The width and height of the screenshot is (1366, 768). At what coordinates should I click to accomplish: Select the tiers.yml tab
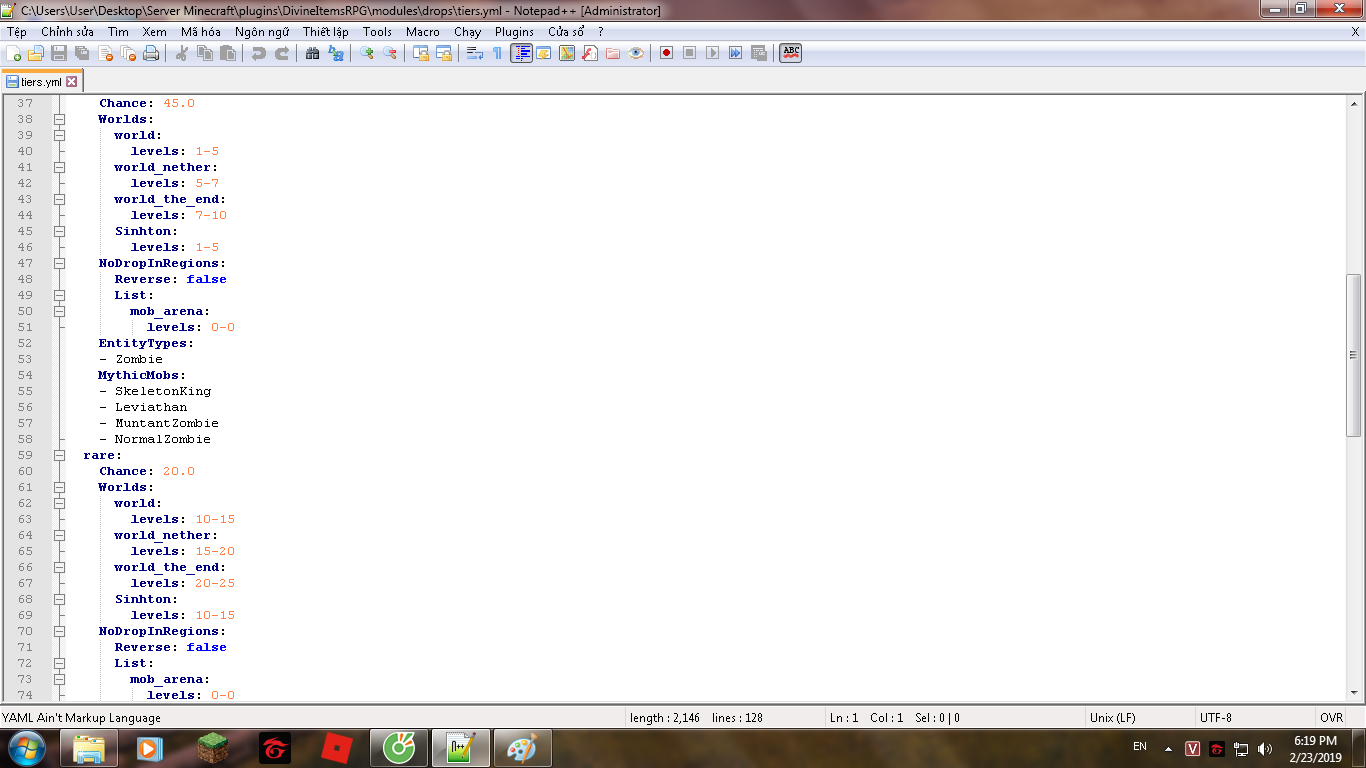[41, 82]
